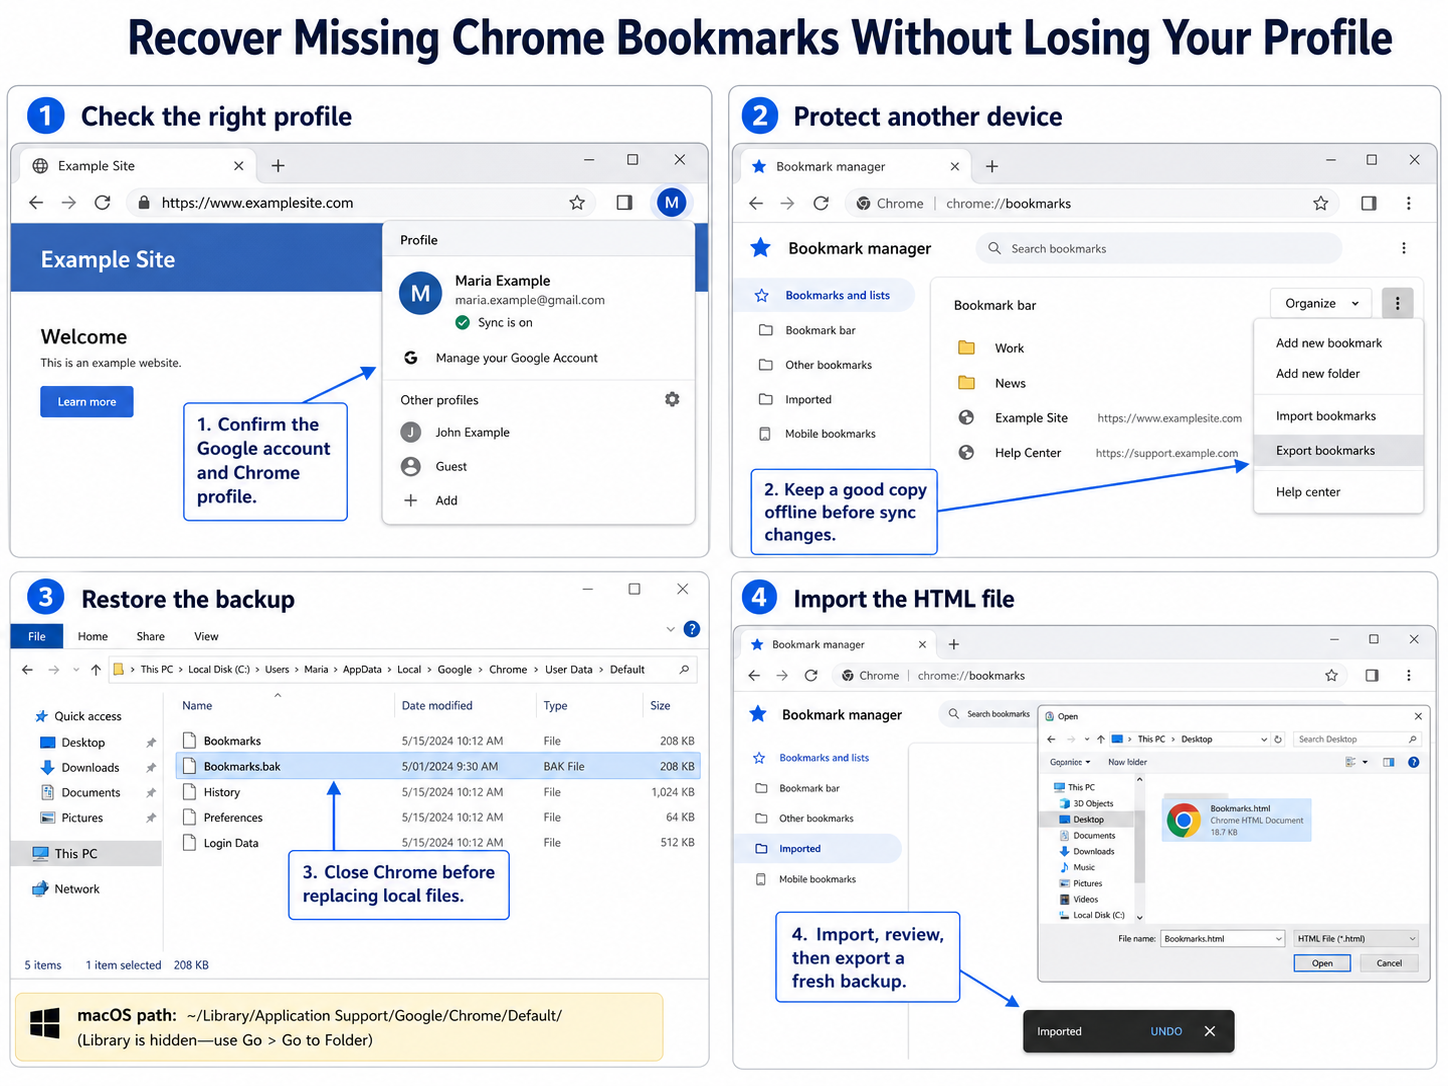Choose Import bookmarks from the menu
Viewport: 1448px width, 1086px height.
(1338, 416)
